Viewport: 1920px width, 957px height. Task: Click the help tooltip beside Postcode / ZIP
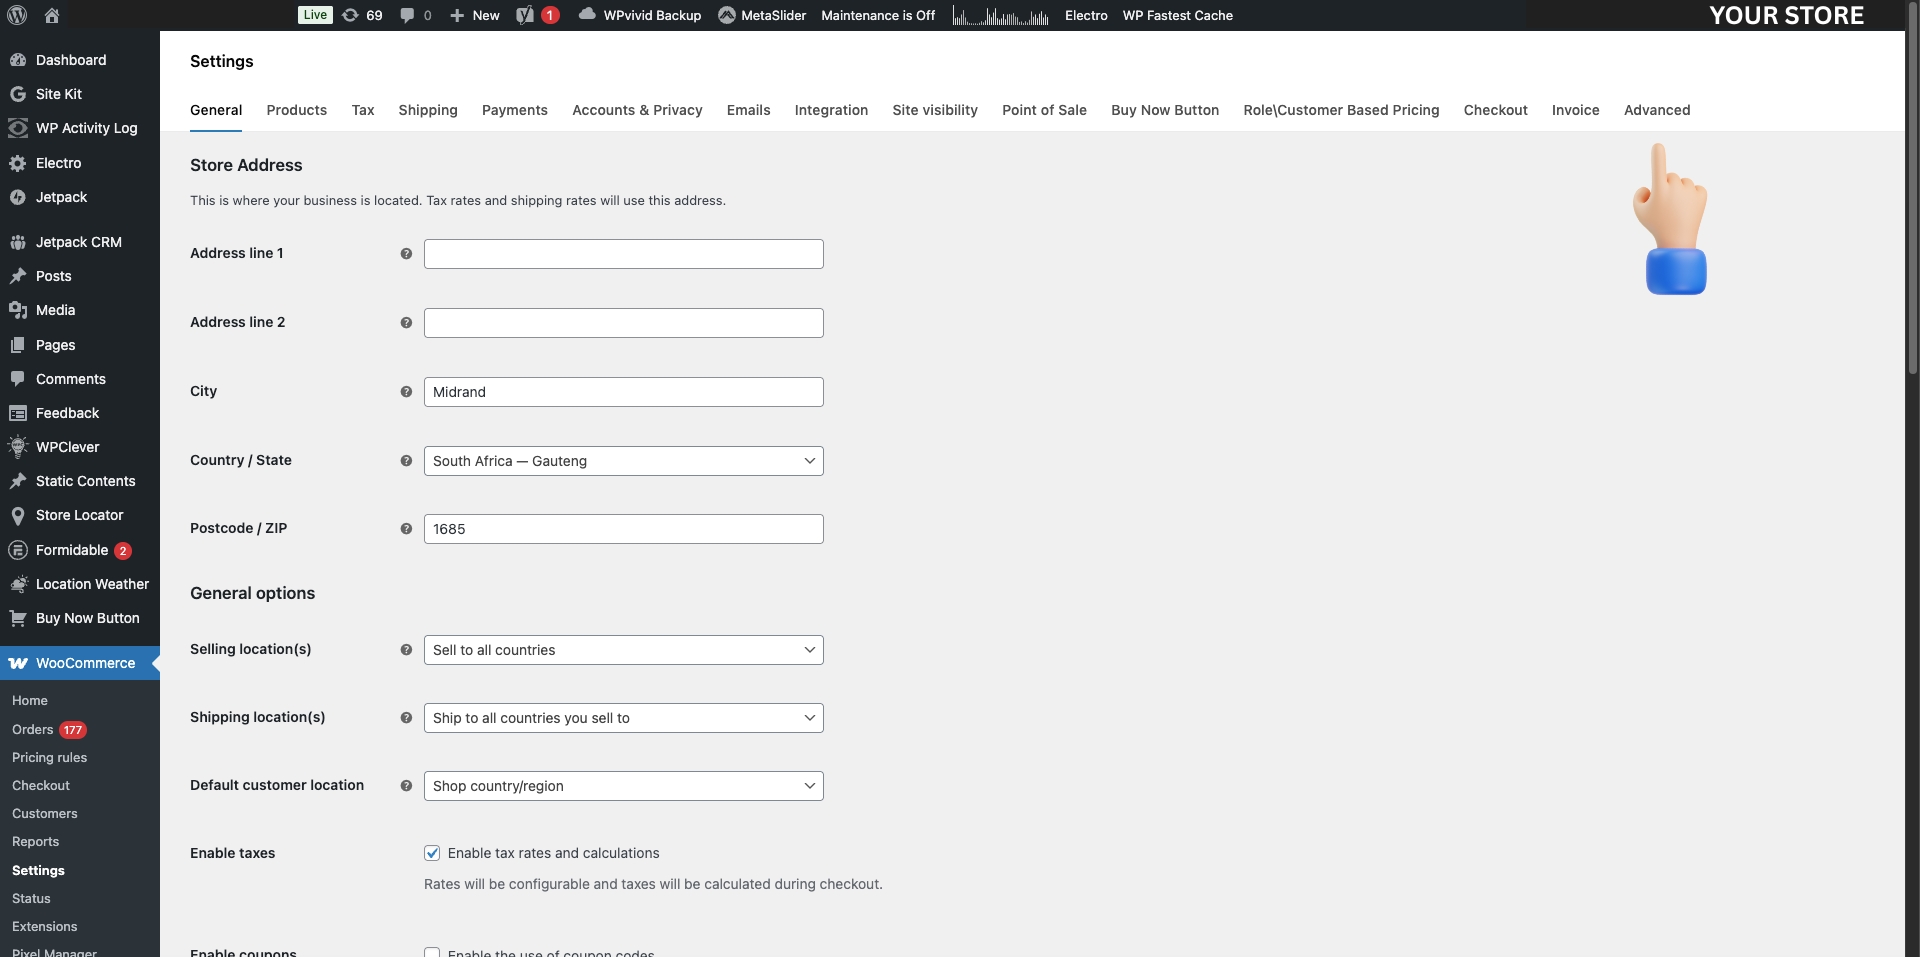406,528
